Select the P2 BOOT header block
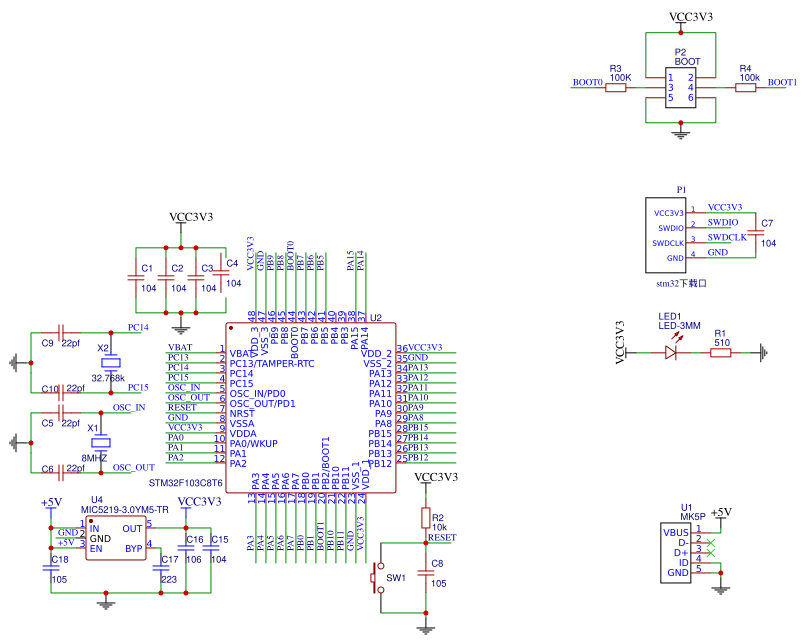This screenshot has width=808, height=644. tap(680, 88)
